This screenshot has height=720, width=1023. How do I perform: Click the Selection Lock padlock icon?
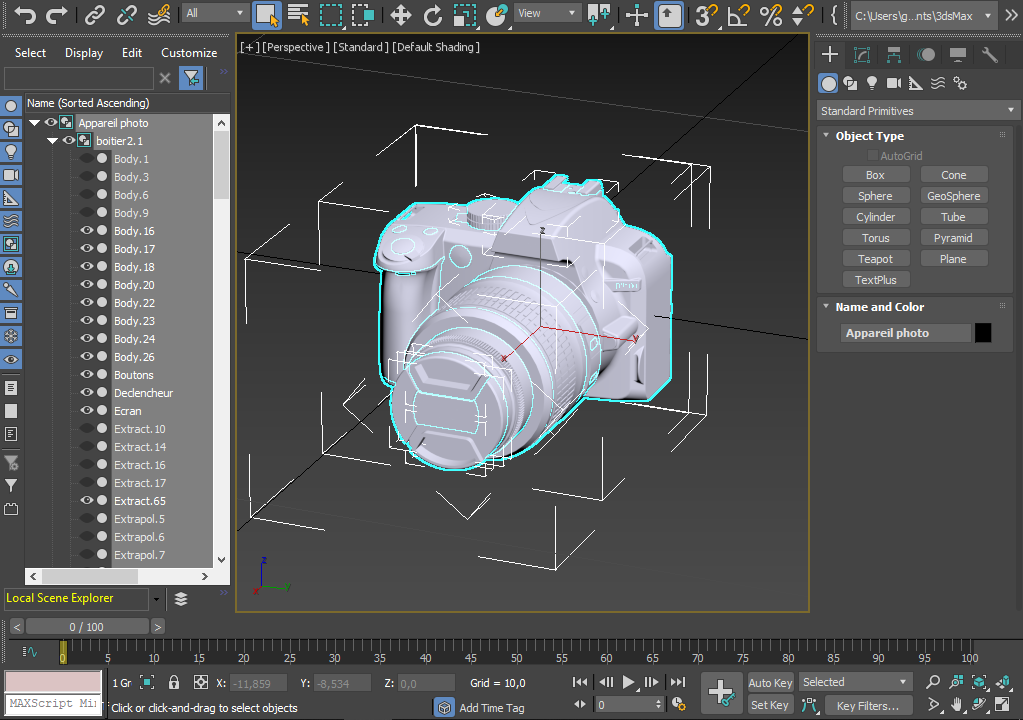[x=174, y=682]
